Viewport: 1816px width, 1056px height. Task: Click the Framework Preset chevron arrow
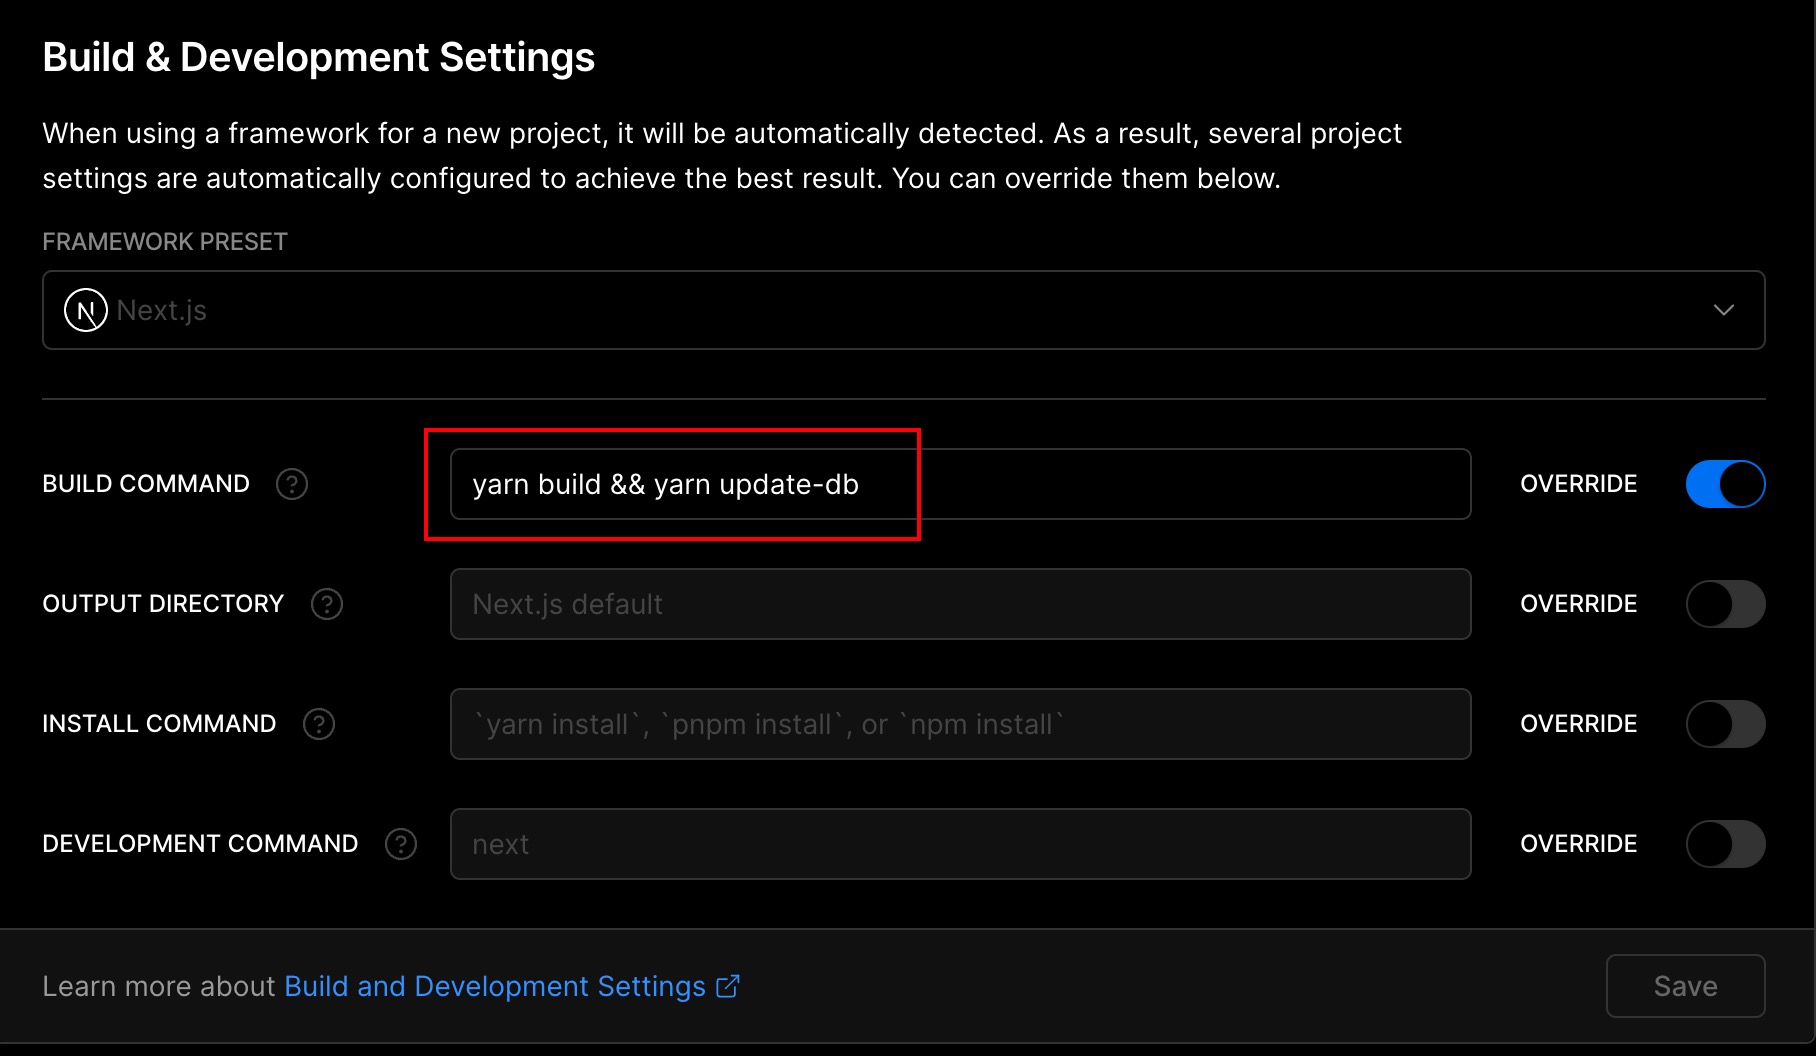pyautogui.click(x=1723, y=310)
